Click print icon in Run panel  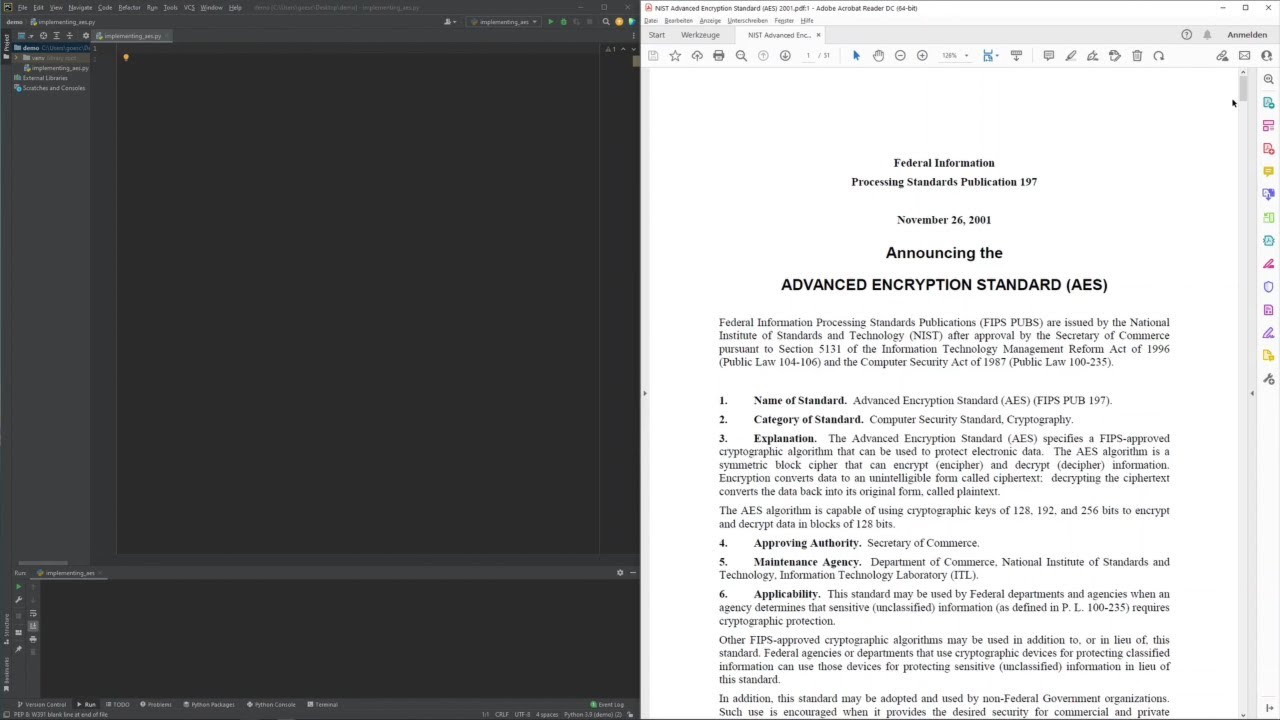pyautogui.click(x=33, y=639)
